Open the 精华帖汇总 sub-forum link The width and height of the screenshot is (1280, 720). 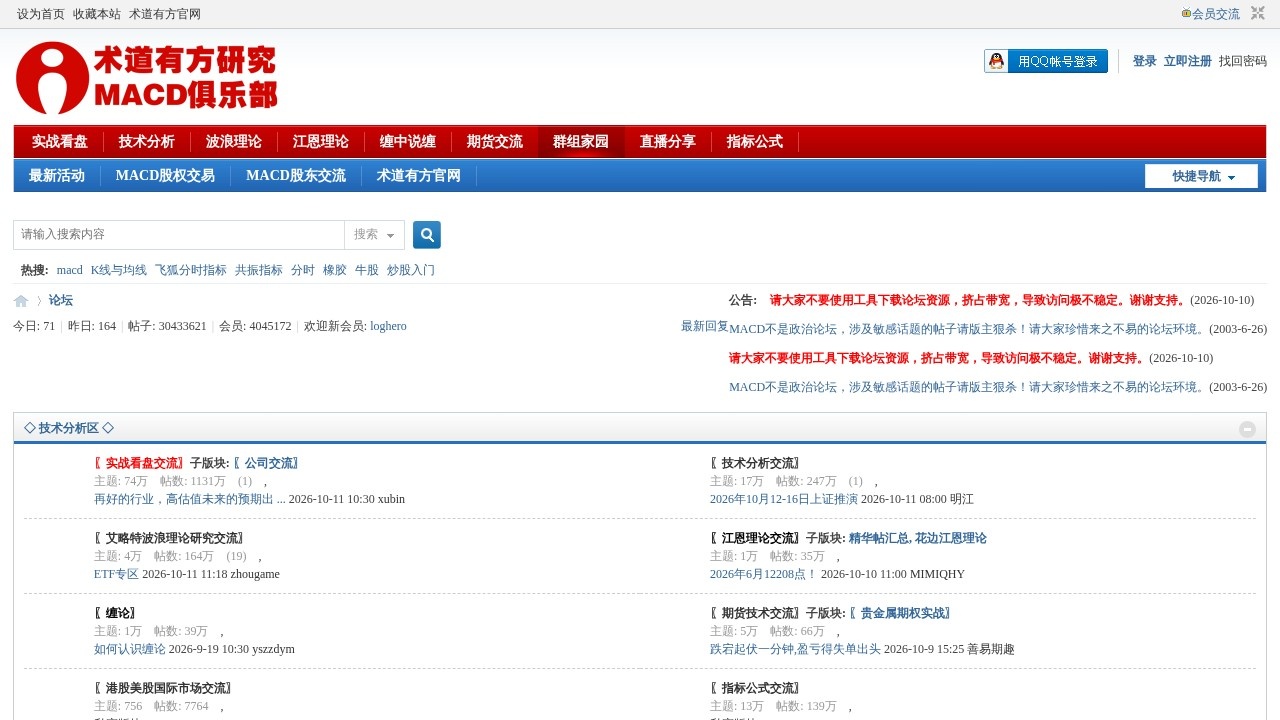point(879,538)
